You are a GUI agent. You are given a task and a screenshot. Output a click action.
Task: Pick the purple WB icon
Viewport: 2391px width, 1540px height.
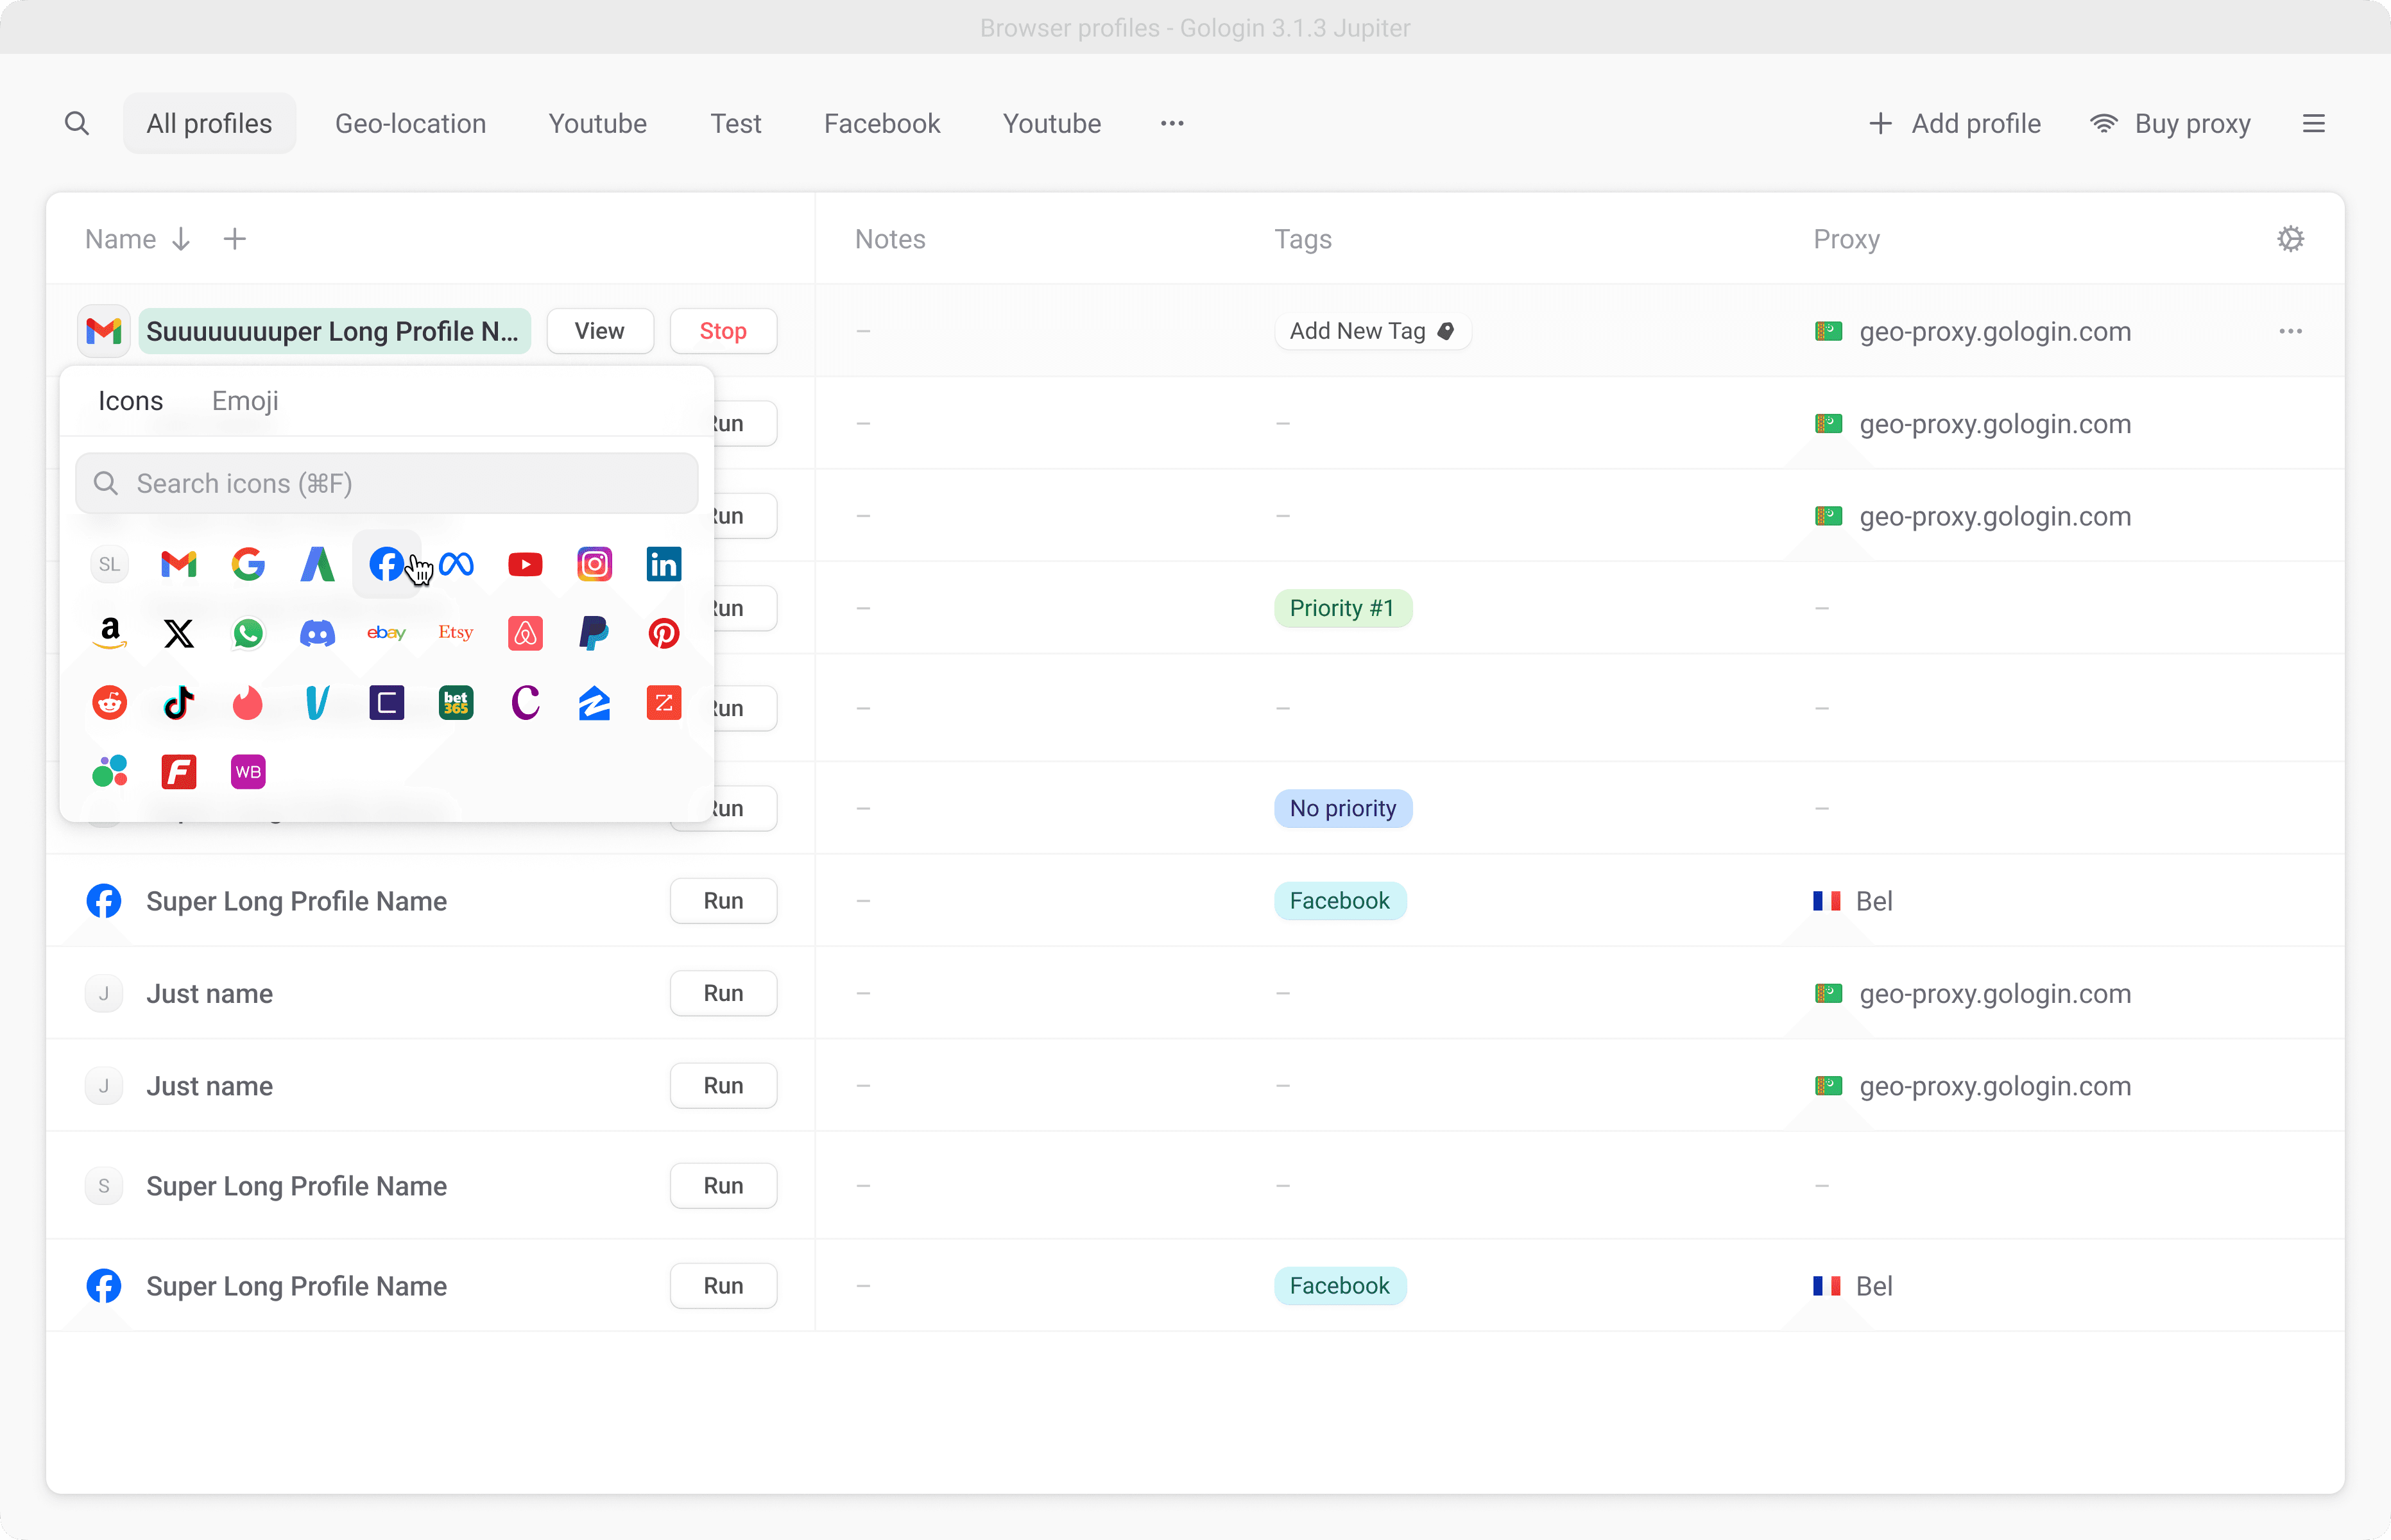[248, 772]
